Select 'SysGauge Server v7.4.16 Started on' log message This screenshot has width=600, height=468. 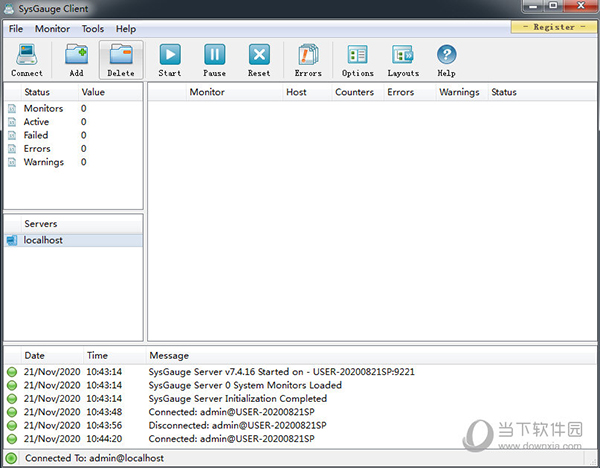[281, 372]
